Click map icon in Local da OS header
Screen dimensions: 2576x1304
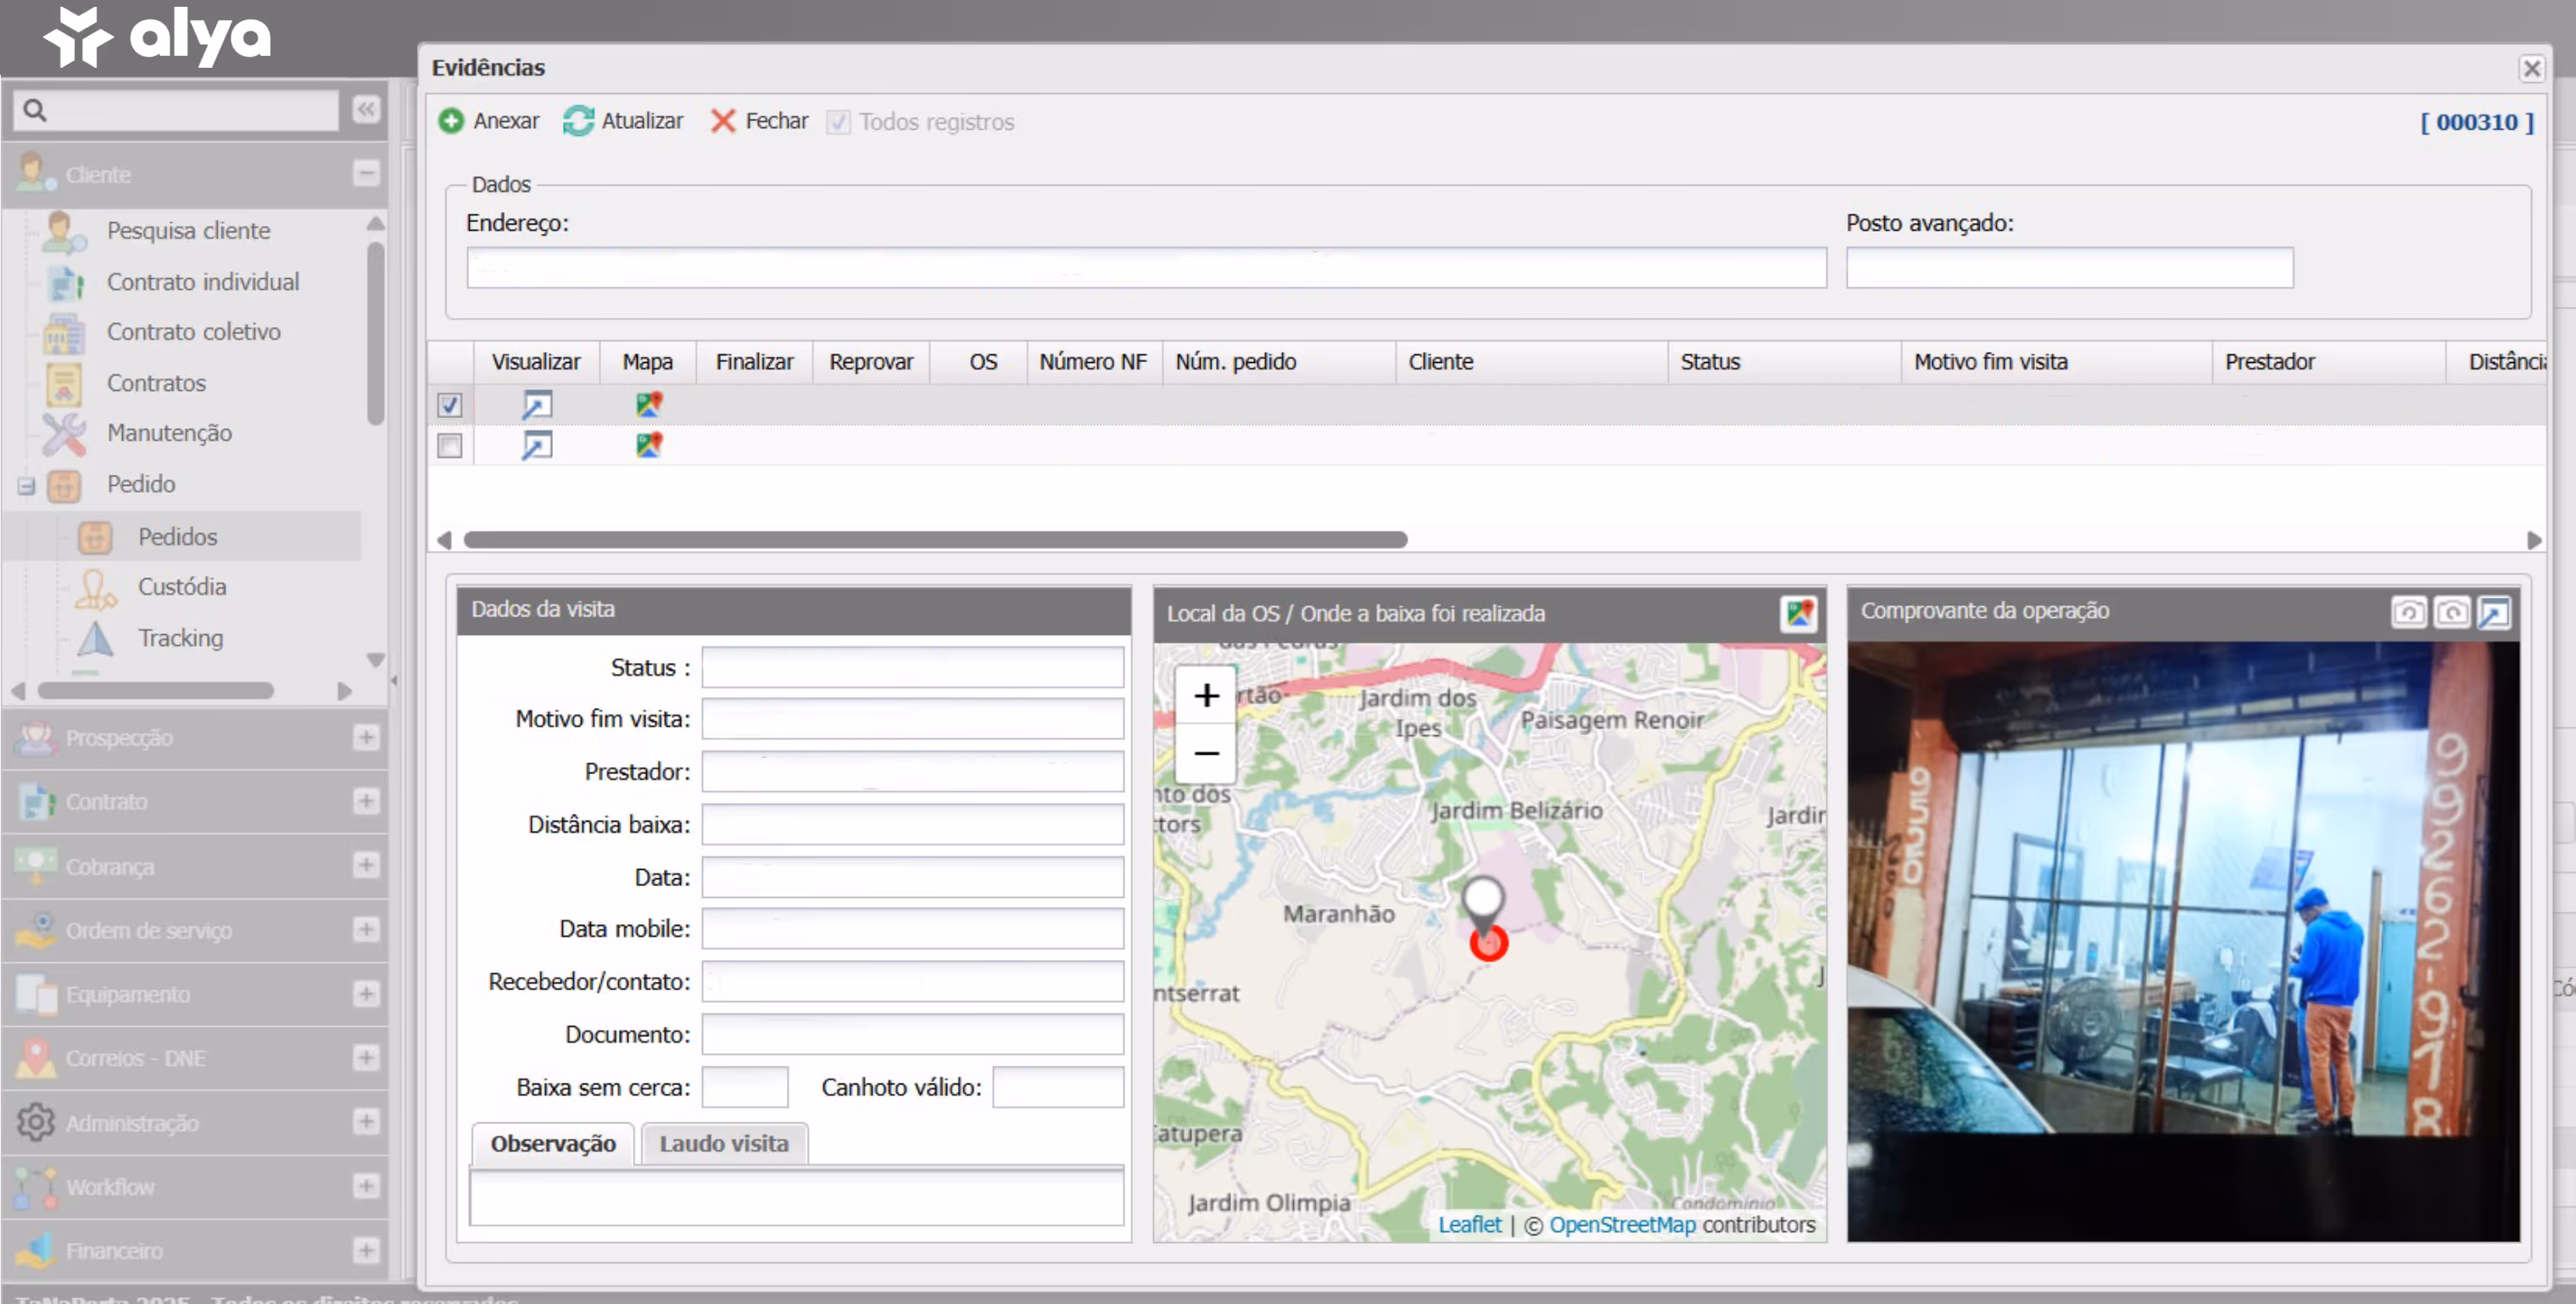[x=1798, y=613]
